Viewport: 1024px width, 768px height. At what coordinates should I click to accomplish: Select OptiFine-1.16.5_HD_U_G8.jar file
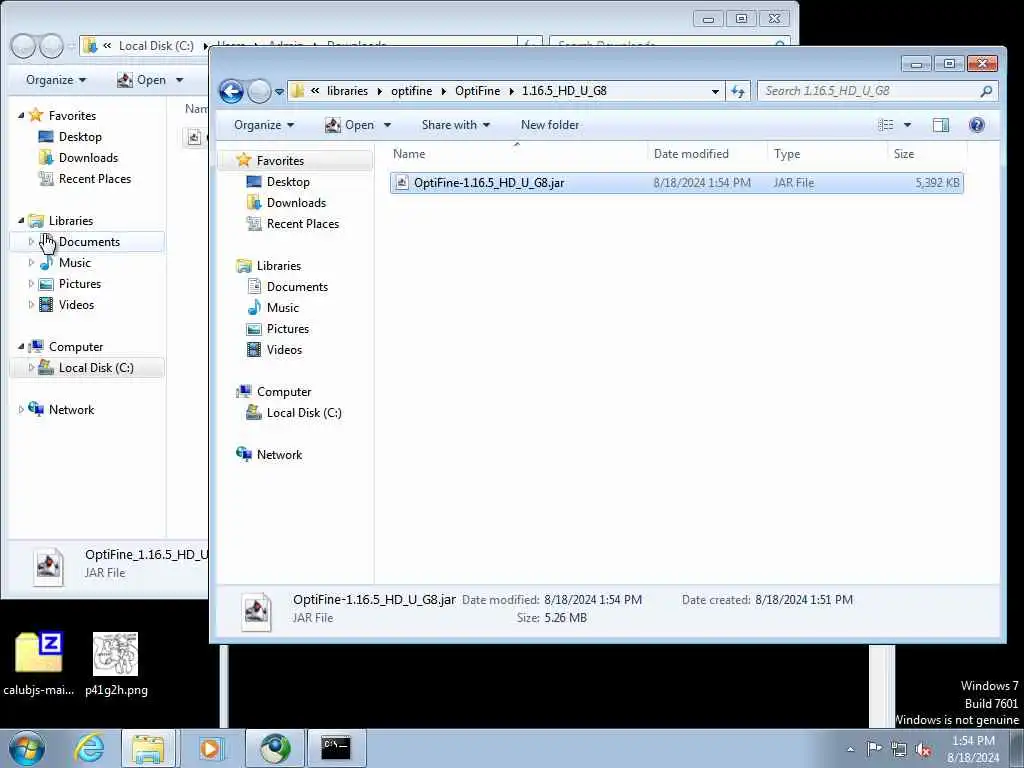click(677, 183)
